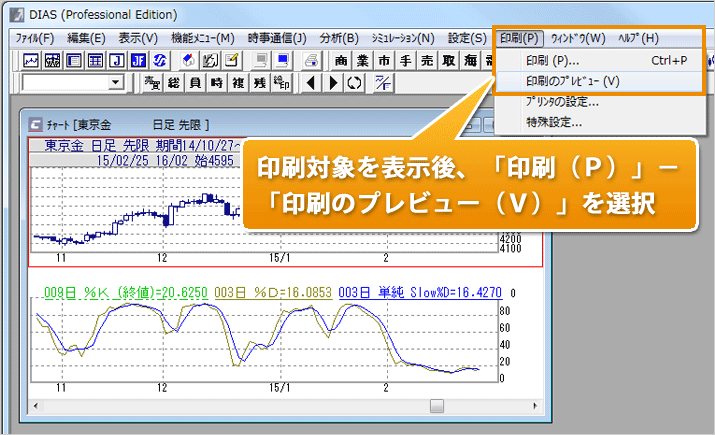The image size is (715, 435).
Task: Click the right arrow next button
Action: coord(332,82)
